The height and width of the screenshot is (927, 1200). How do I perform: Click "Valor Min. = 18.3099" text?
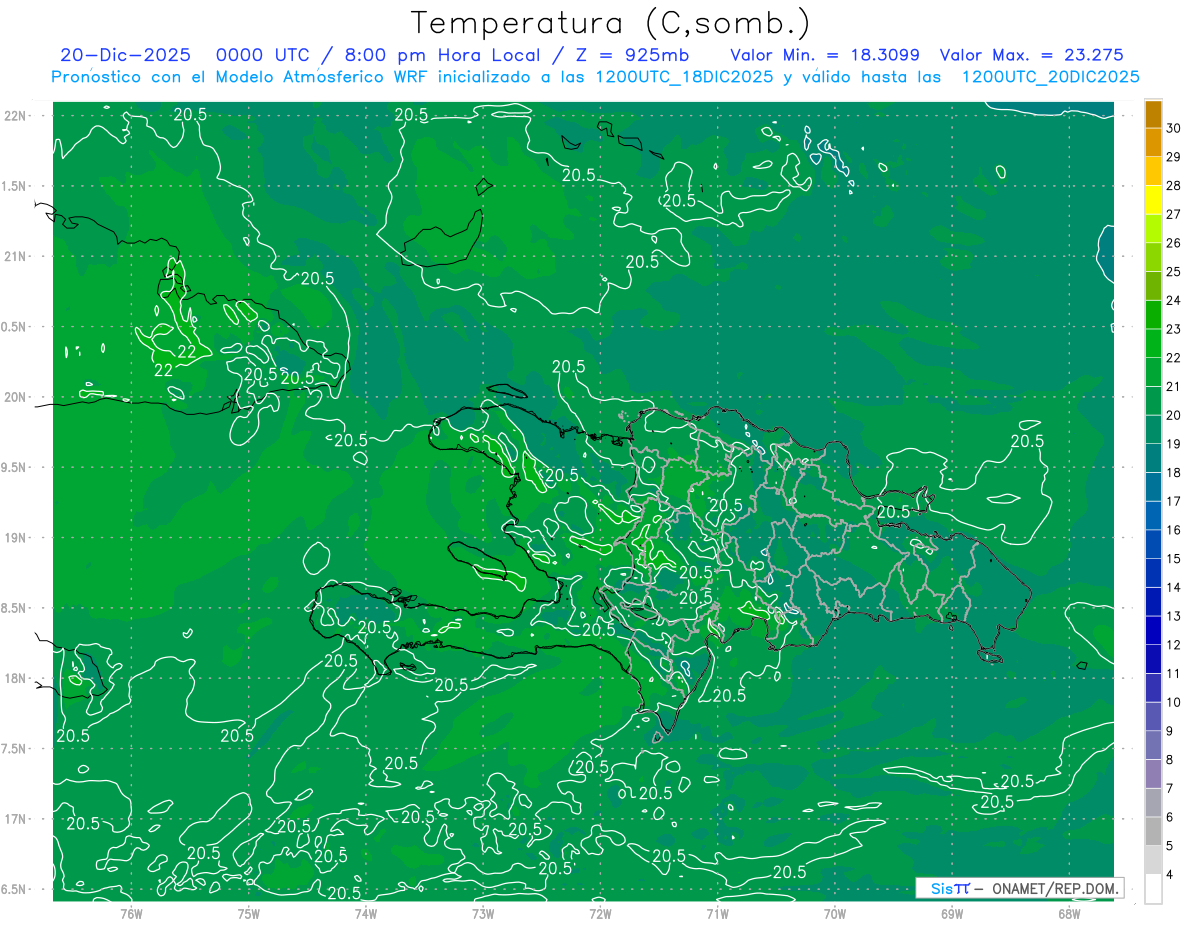click(824, 55)
